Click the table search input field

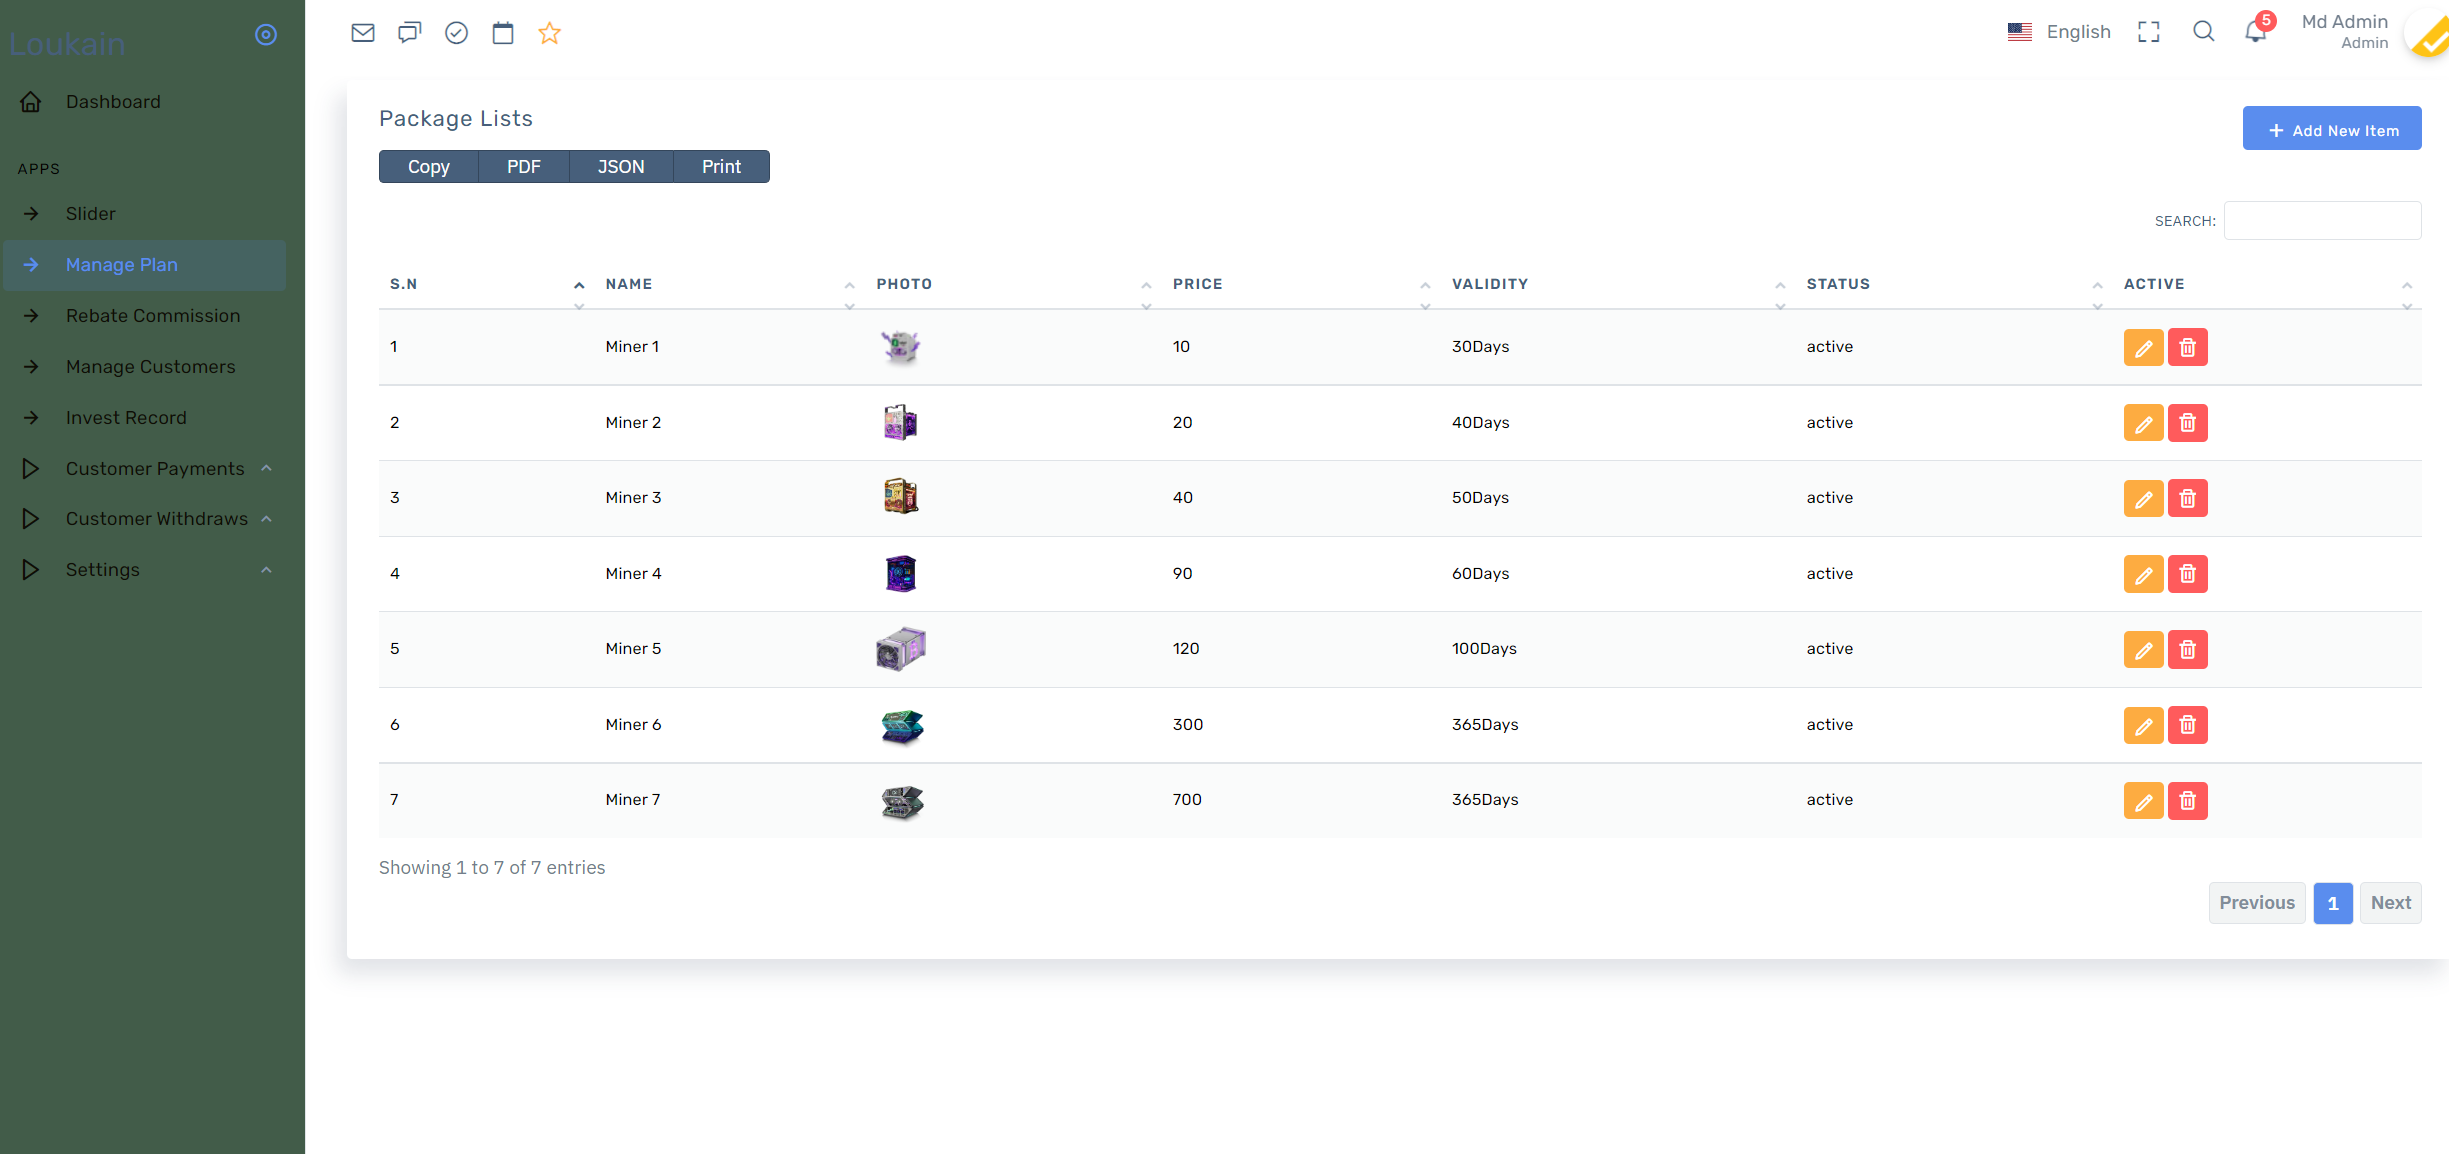pyautogui.click(x=2321, y=221)
